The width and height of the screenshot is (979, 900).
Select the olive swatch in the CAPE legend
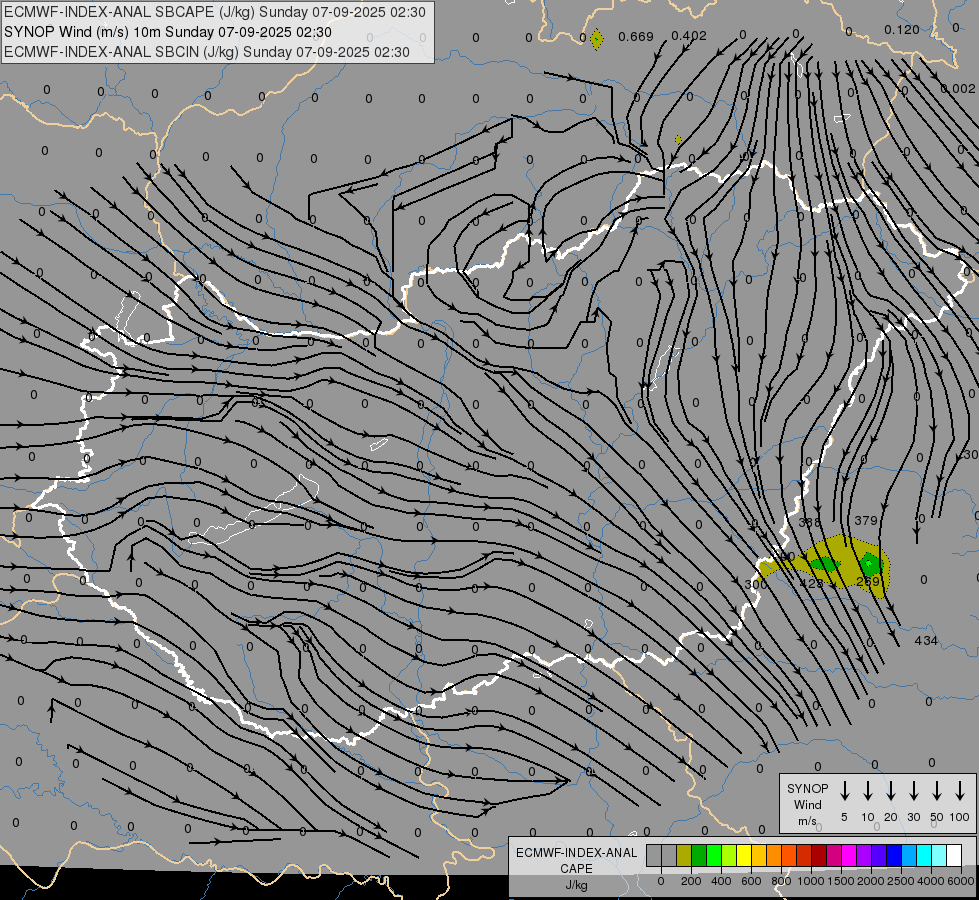pos(684,855)
